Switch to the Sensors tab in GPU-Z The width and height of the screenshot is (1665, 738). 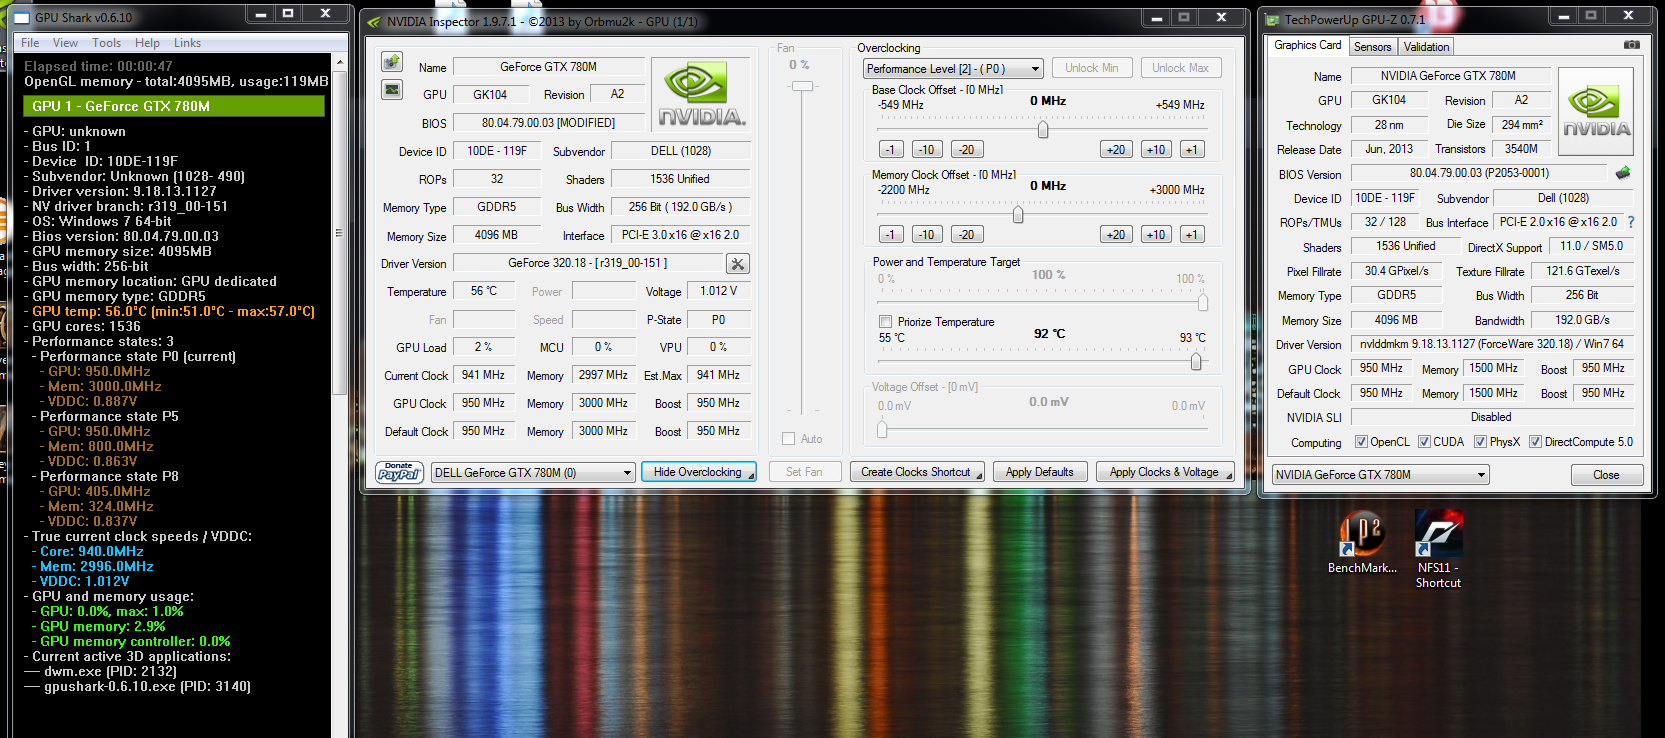tap(1372, 47)
